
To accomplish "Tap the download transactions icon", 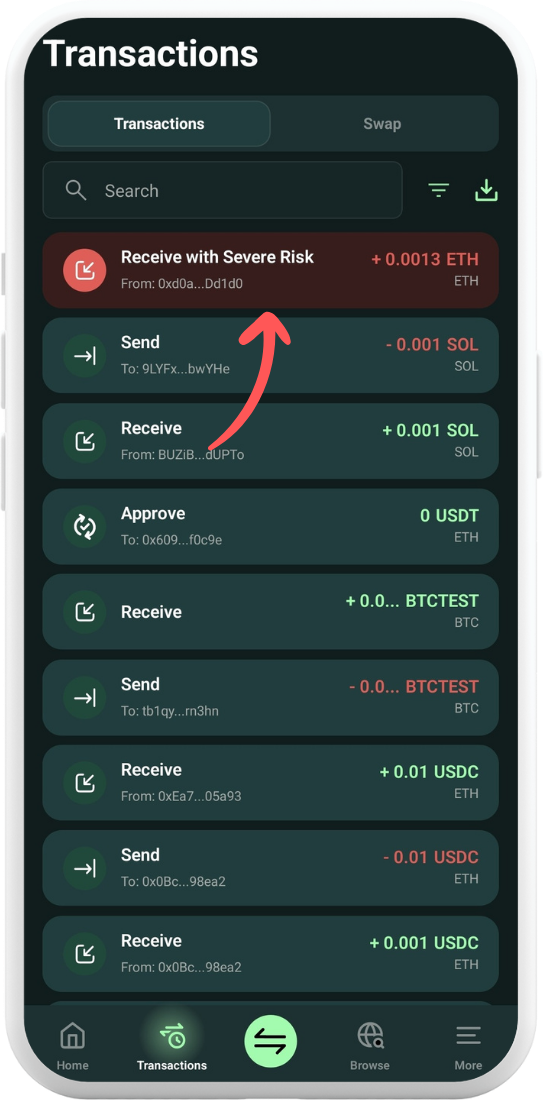I will pos(486,190).
